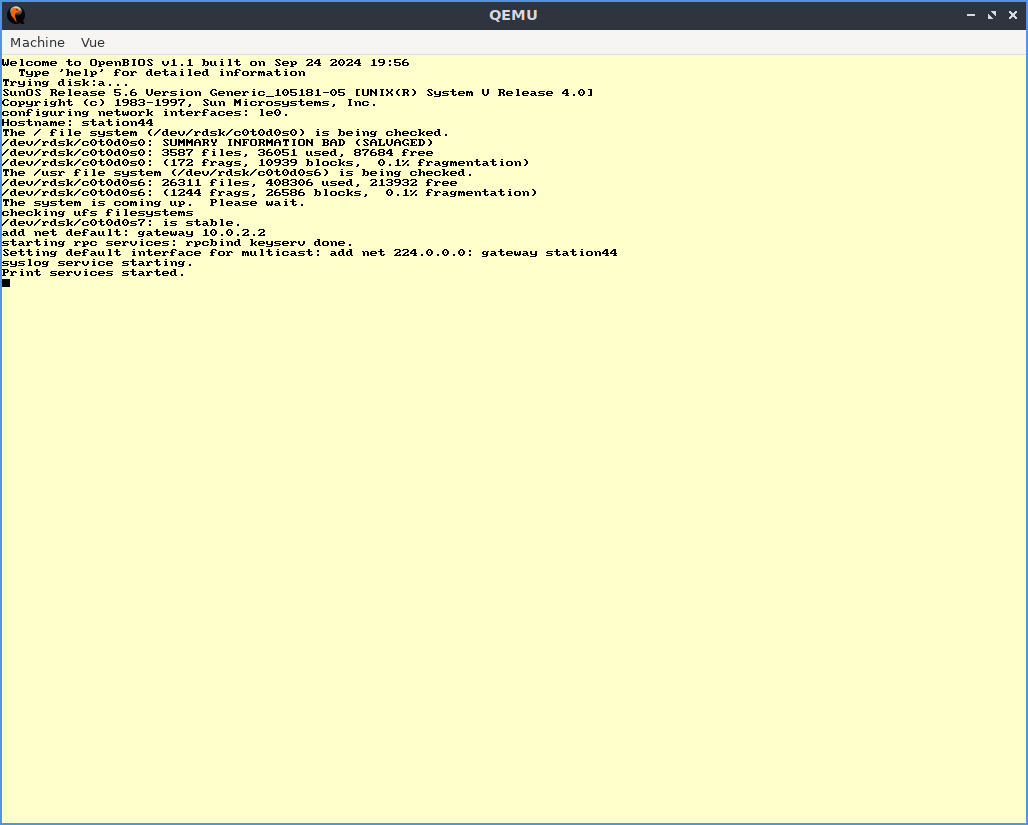This screenshot has height=825, width=1028.
Task: Click 'The /usr file system' being checked line
Action: (237, 172)
